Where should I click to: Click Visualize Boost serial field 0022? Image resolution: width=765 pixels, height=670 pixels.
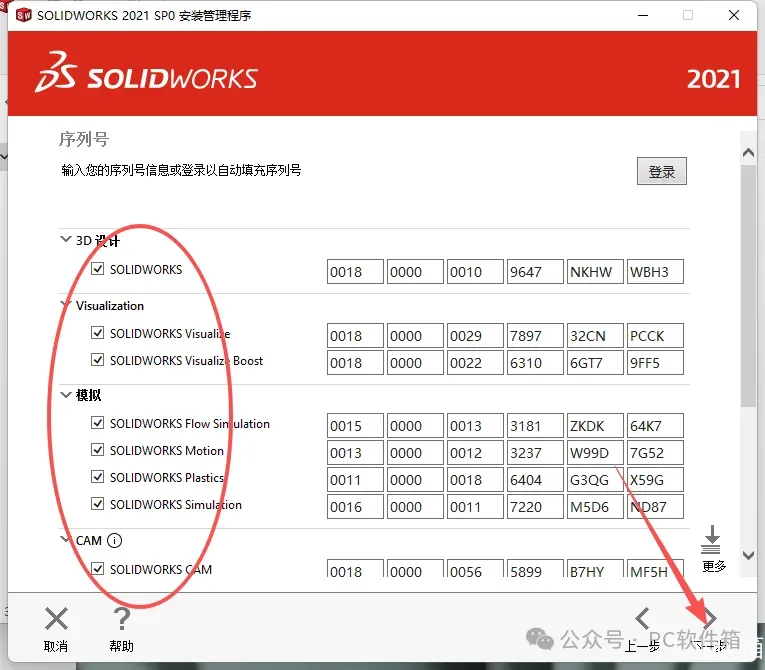point(475,363)
